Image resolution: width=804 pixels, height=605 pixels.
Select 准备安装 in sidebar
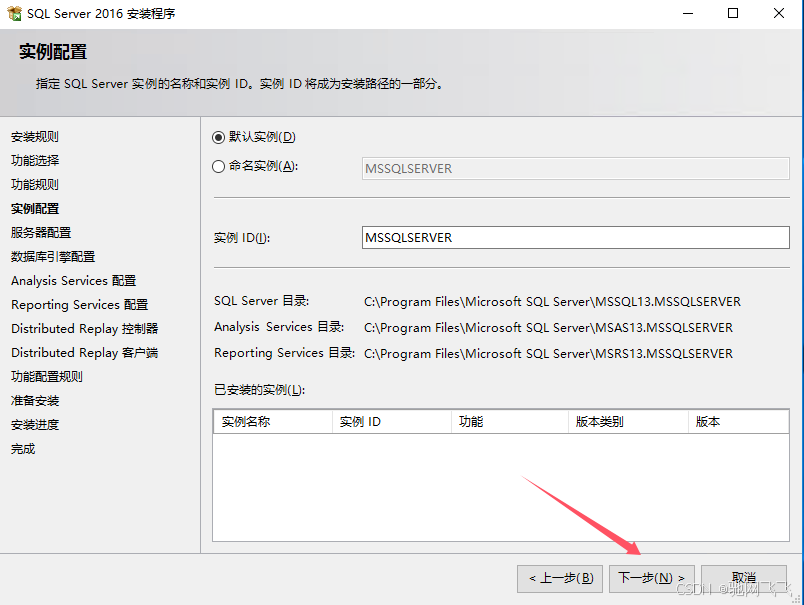pos(35,401)
